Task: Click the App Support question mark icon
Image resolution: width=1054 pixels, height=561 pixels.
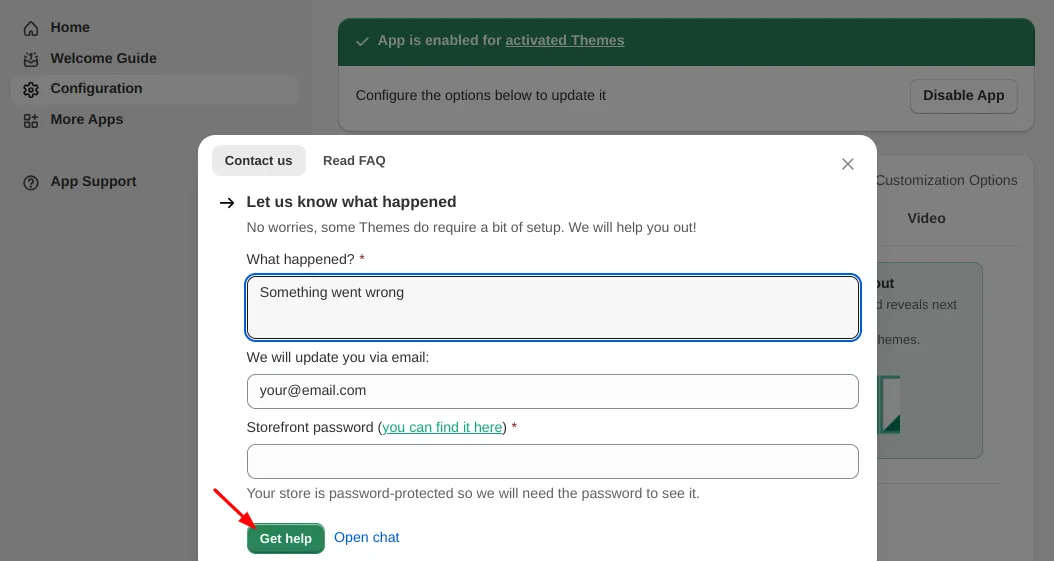Action: pos(31,182)
